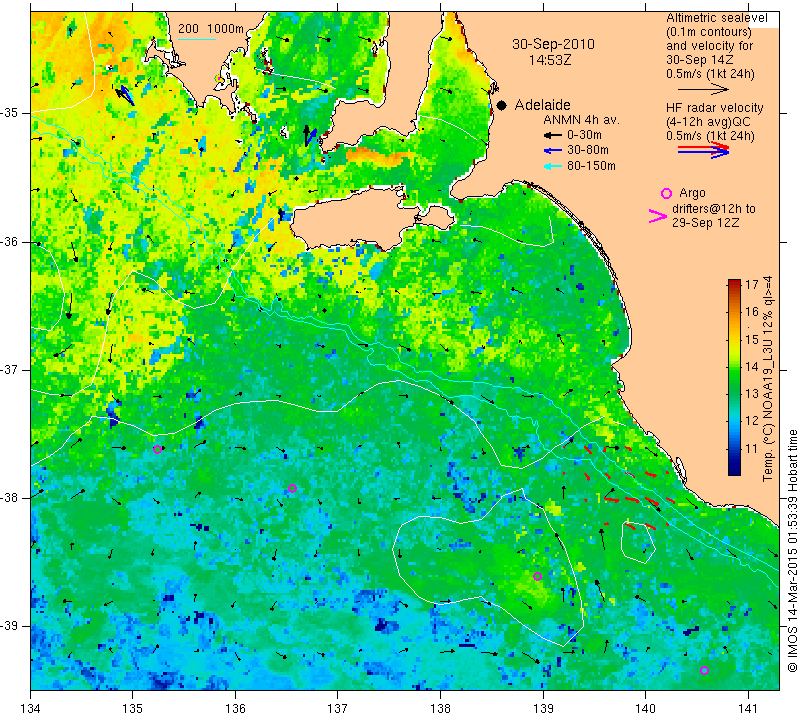Click the Adelaide label text
The height and width of the screenshot is (720, 800).
[x=542, y=105]
